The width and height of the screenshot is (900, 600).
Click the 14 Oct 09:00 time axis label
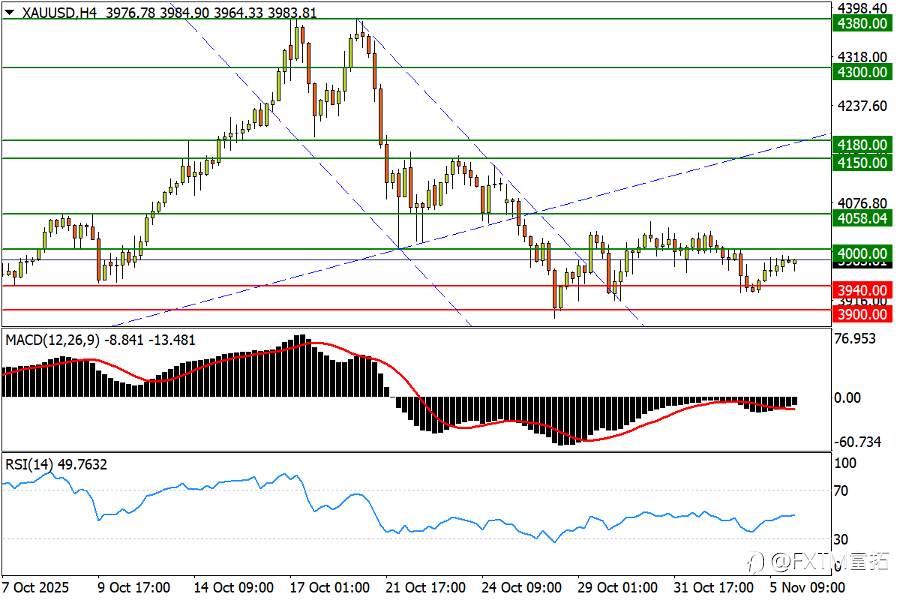[x=233, y=588]
